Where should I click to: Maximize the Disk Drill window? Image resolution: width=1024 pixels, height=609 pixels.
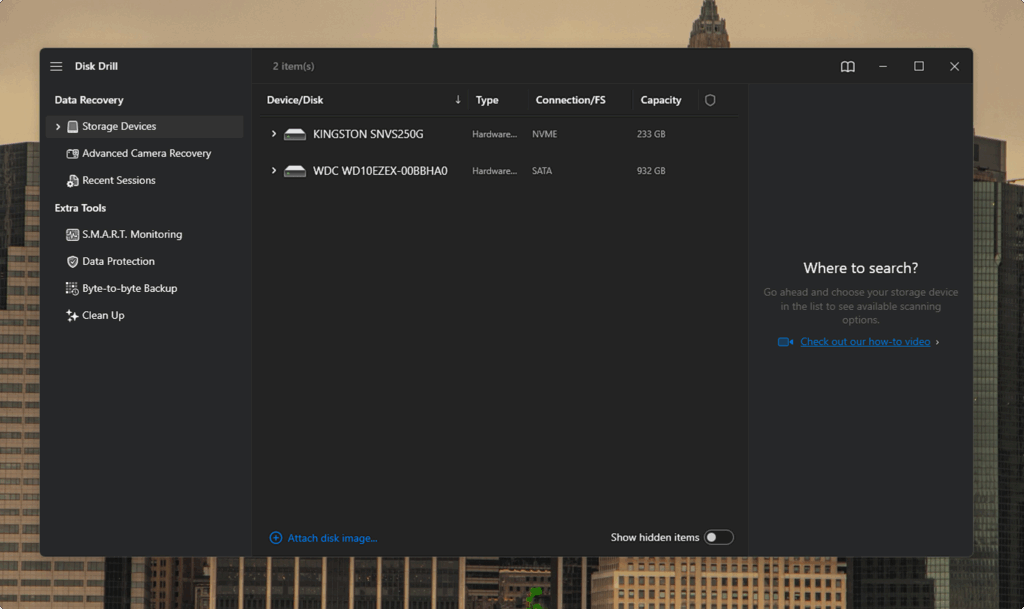919,66
